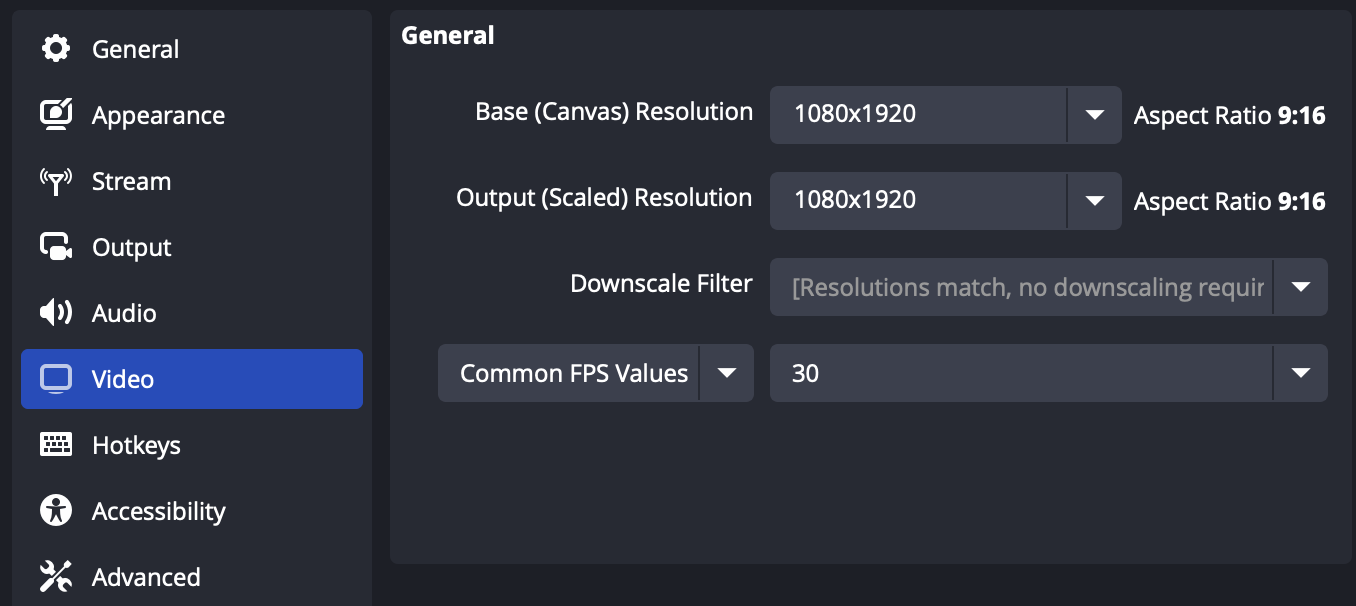Click the Base Resolution 1080x1920 text field
Image resolution: width=1356 pixels, height=606 pixels.
pyautogui.click(x=918, y=114)
